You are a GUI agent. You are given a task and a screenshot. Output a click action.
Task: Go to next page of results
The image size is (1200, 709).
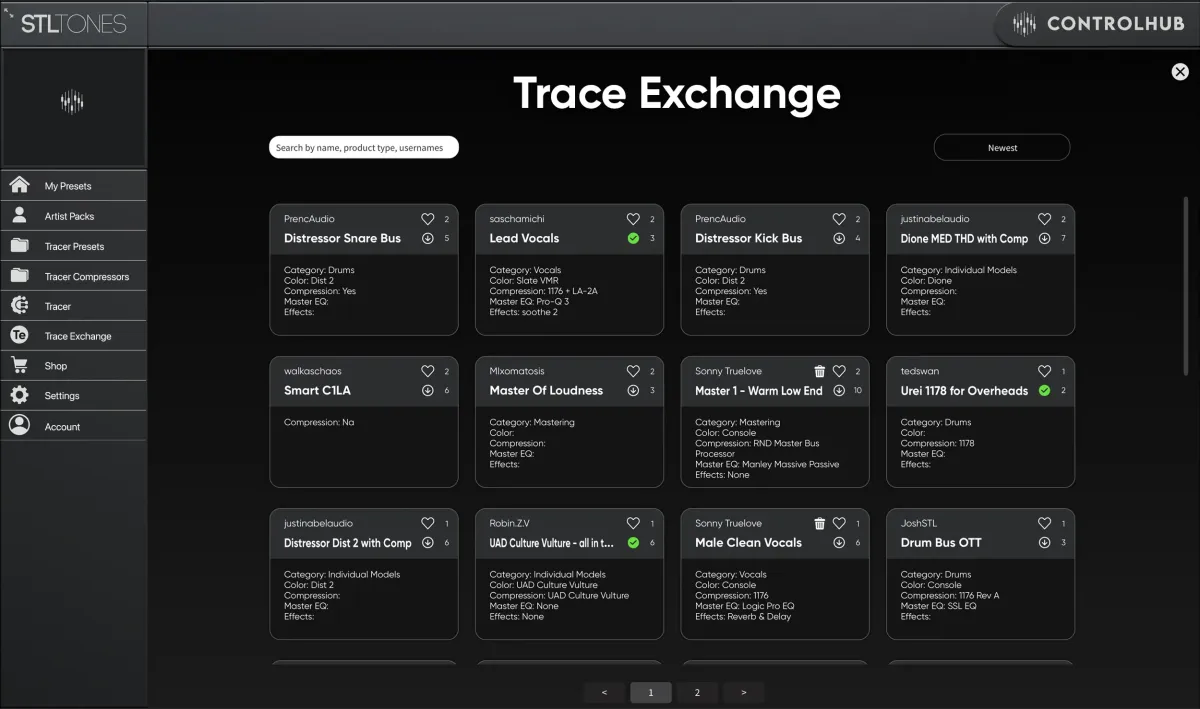click(x=743, y=692)
